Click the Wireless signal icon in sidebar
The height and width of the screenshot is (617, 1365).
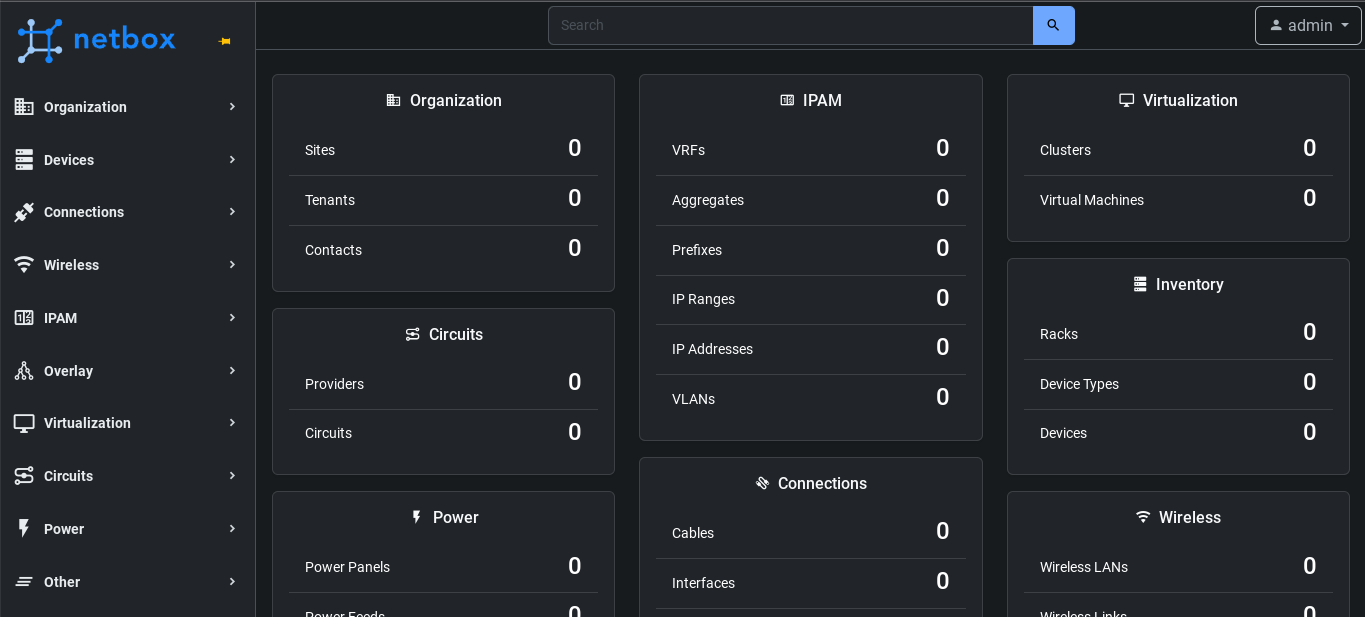(x=24, y=265)
